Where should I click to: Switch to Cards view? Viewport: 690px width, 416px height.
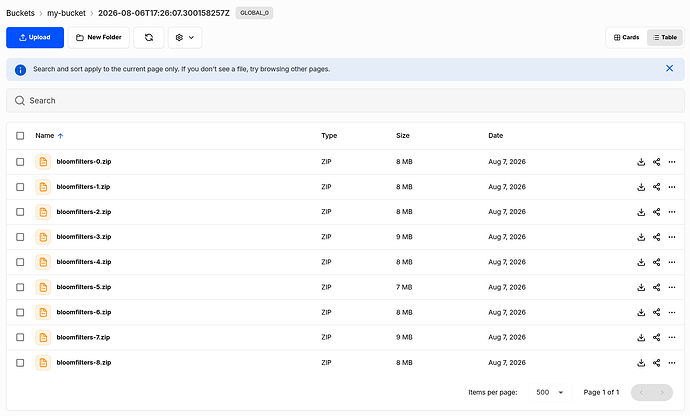click(627, 37)
